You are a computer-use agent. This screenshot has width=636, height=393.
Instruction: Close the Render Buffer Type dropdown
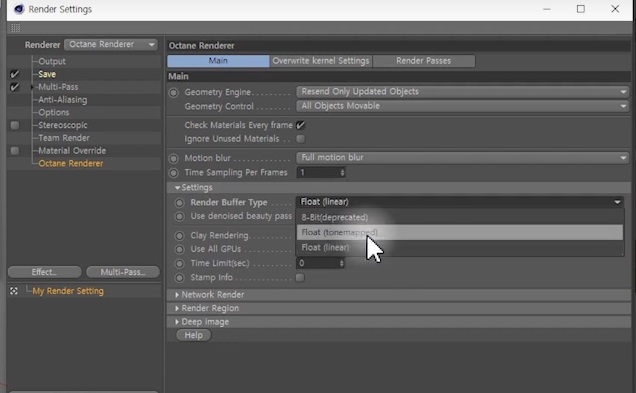pyautogui.click(x=460, y=202)
